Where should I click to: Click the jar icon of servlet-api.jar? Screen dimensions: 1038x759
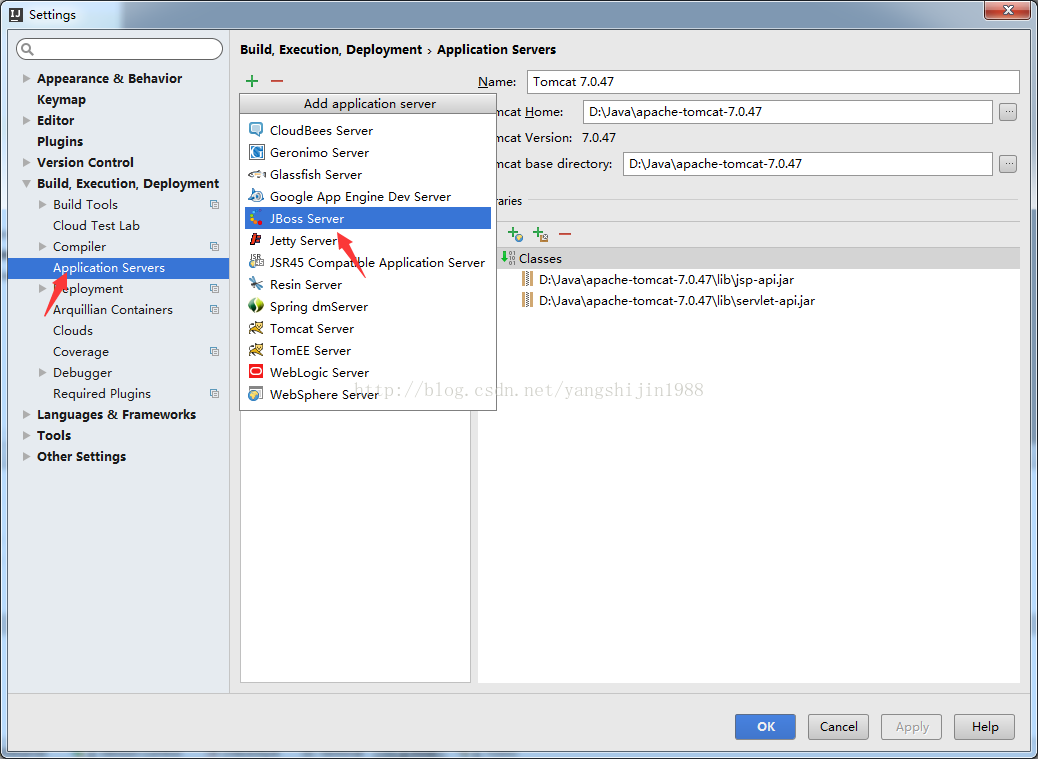[527, 300]
